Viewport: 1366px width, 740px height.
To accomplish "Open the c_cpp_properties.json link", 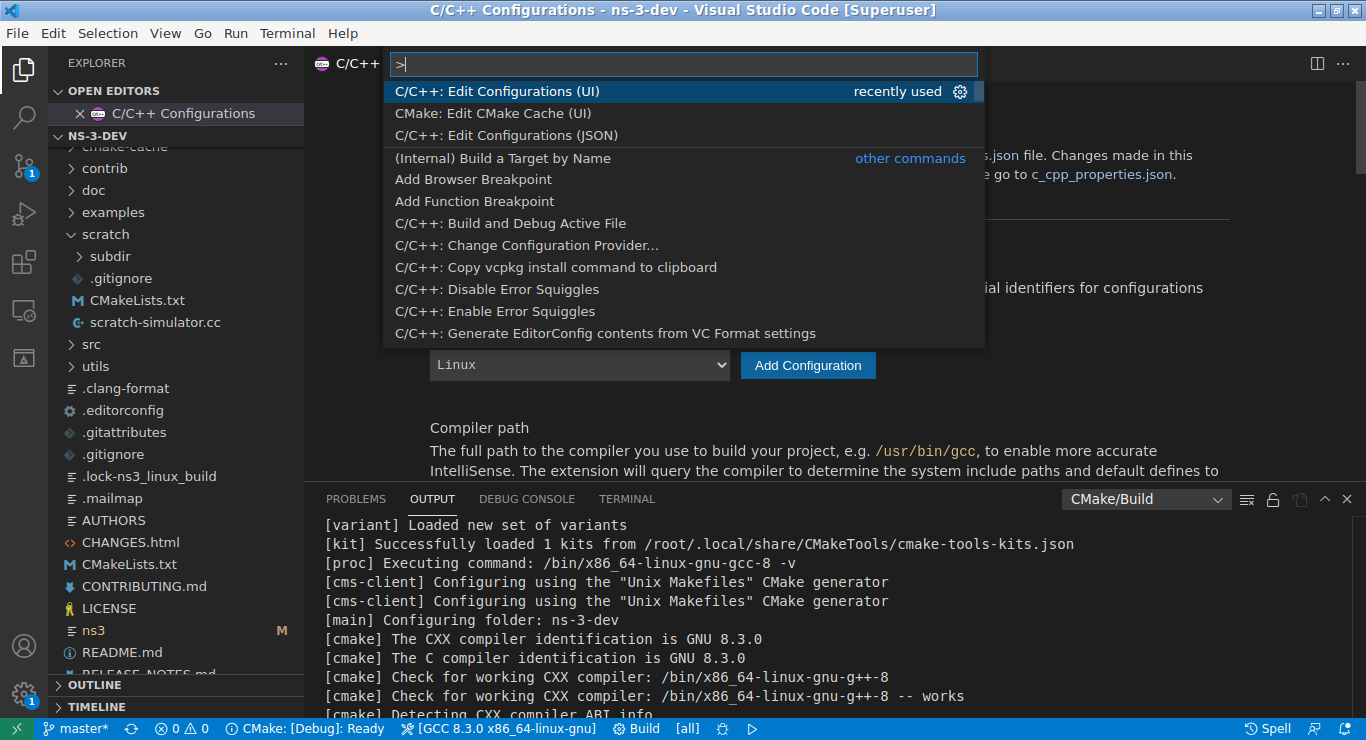I will pyautogui.click(x=1102, y=174).
